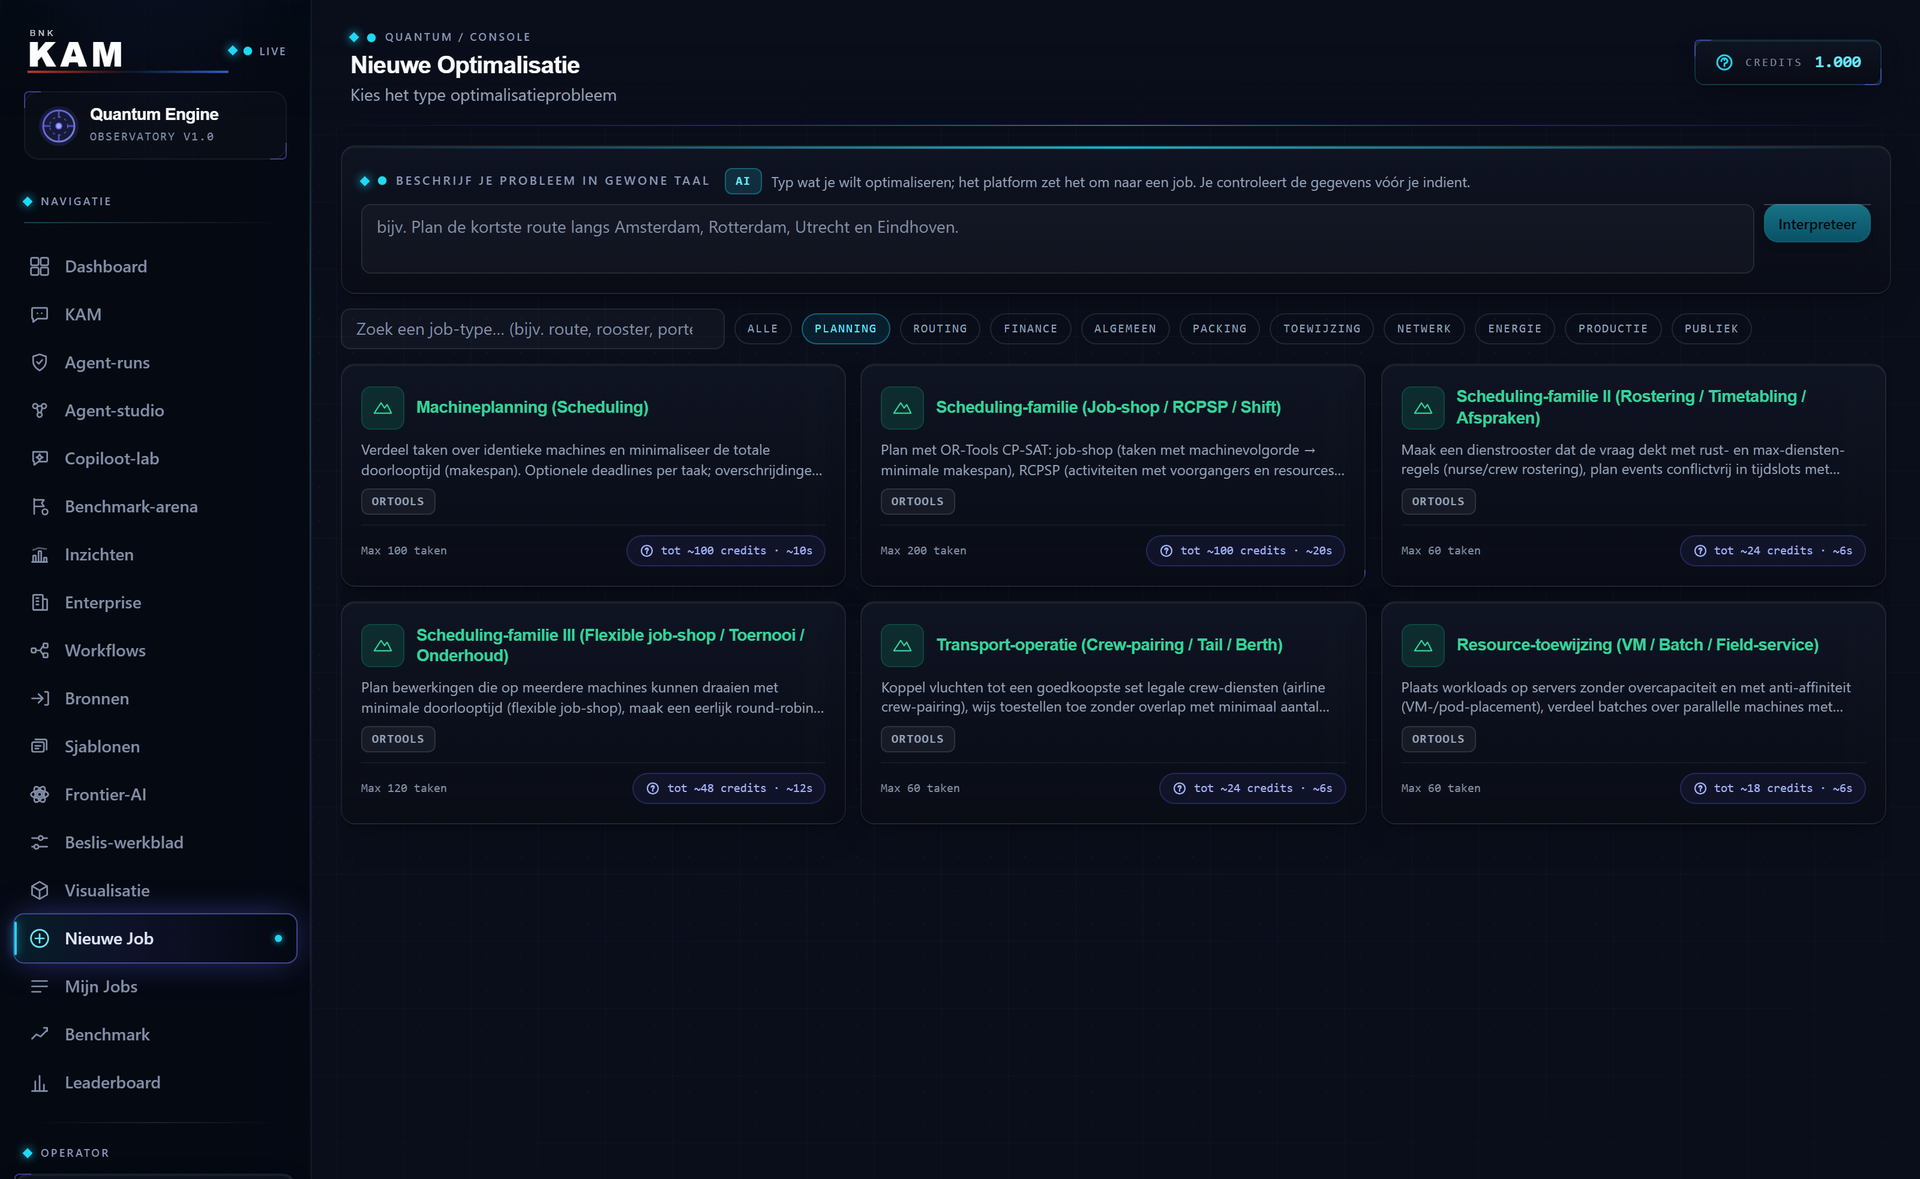
Task: Filter by NETWERK category
Action: coord(1424,329)
